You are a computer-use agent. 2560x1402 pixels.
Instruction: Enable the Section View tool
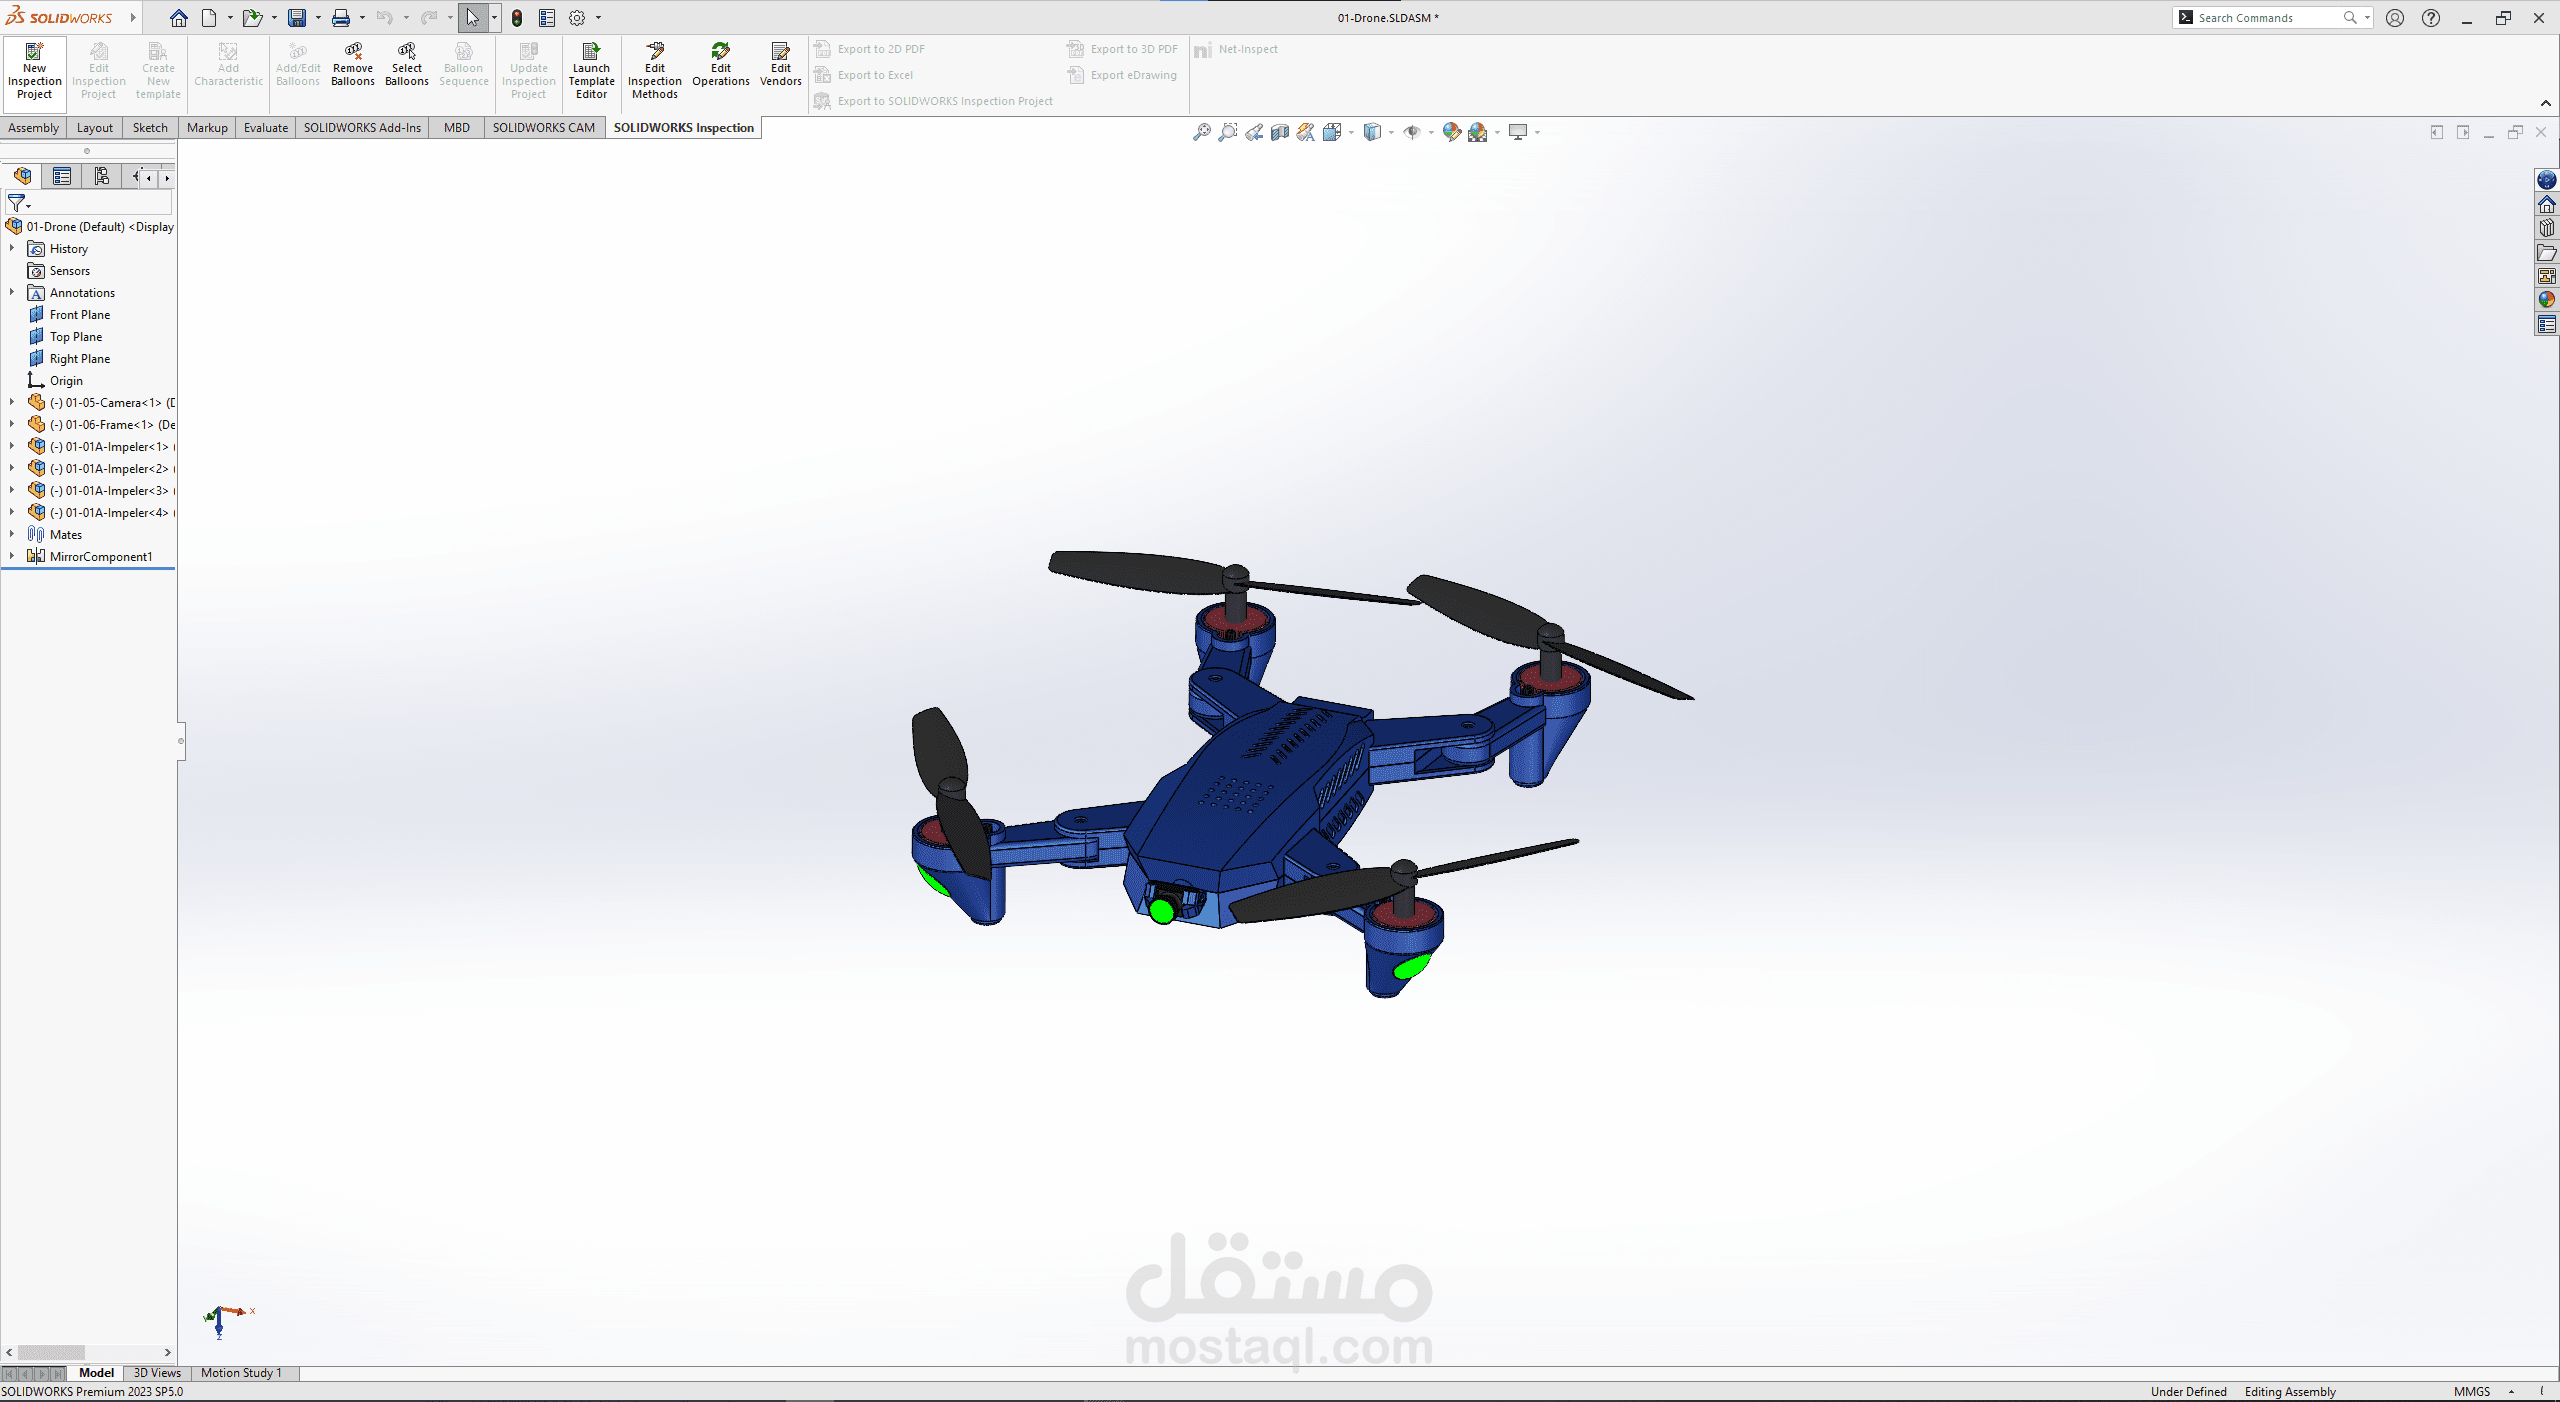[x=1280, y=132]
